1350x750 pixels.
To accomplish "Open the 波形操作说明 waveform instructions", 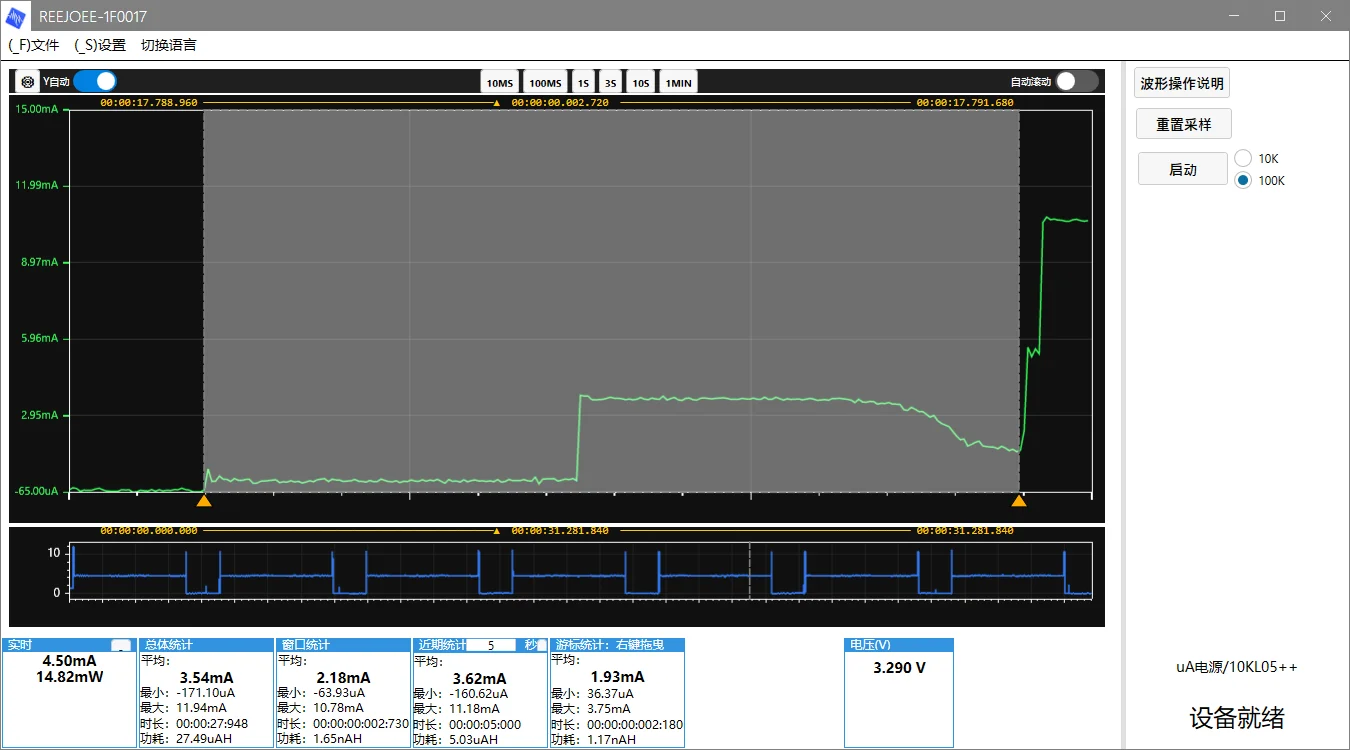I will point(1182,84).
